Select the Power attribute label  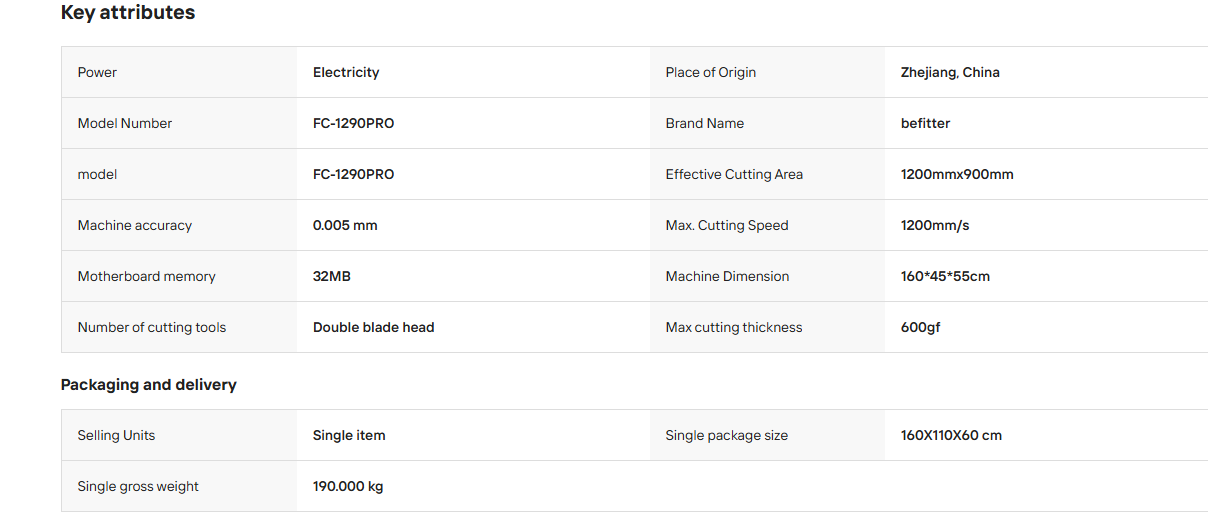point(97,72)
